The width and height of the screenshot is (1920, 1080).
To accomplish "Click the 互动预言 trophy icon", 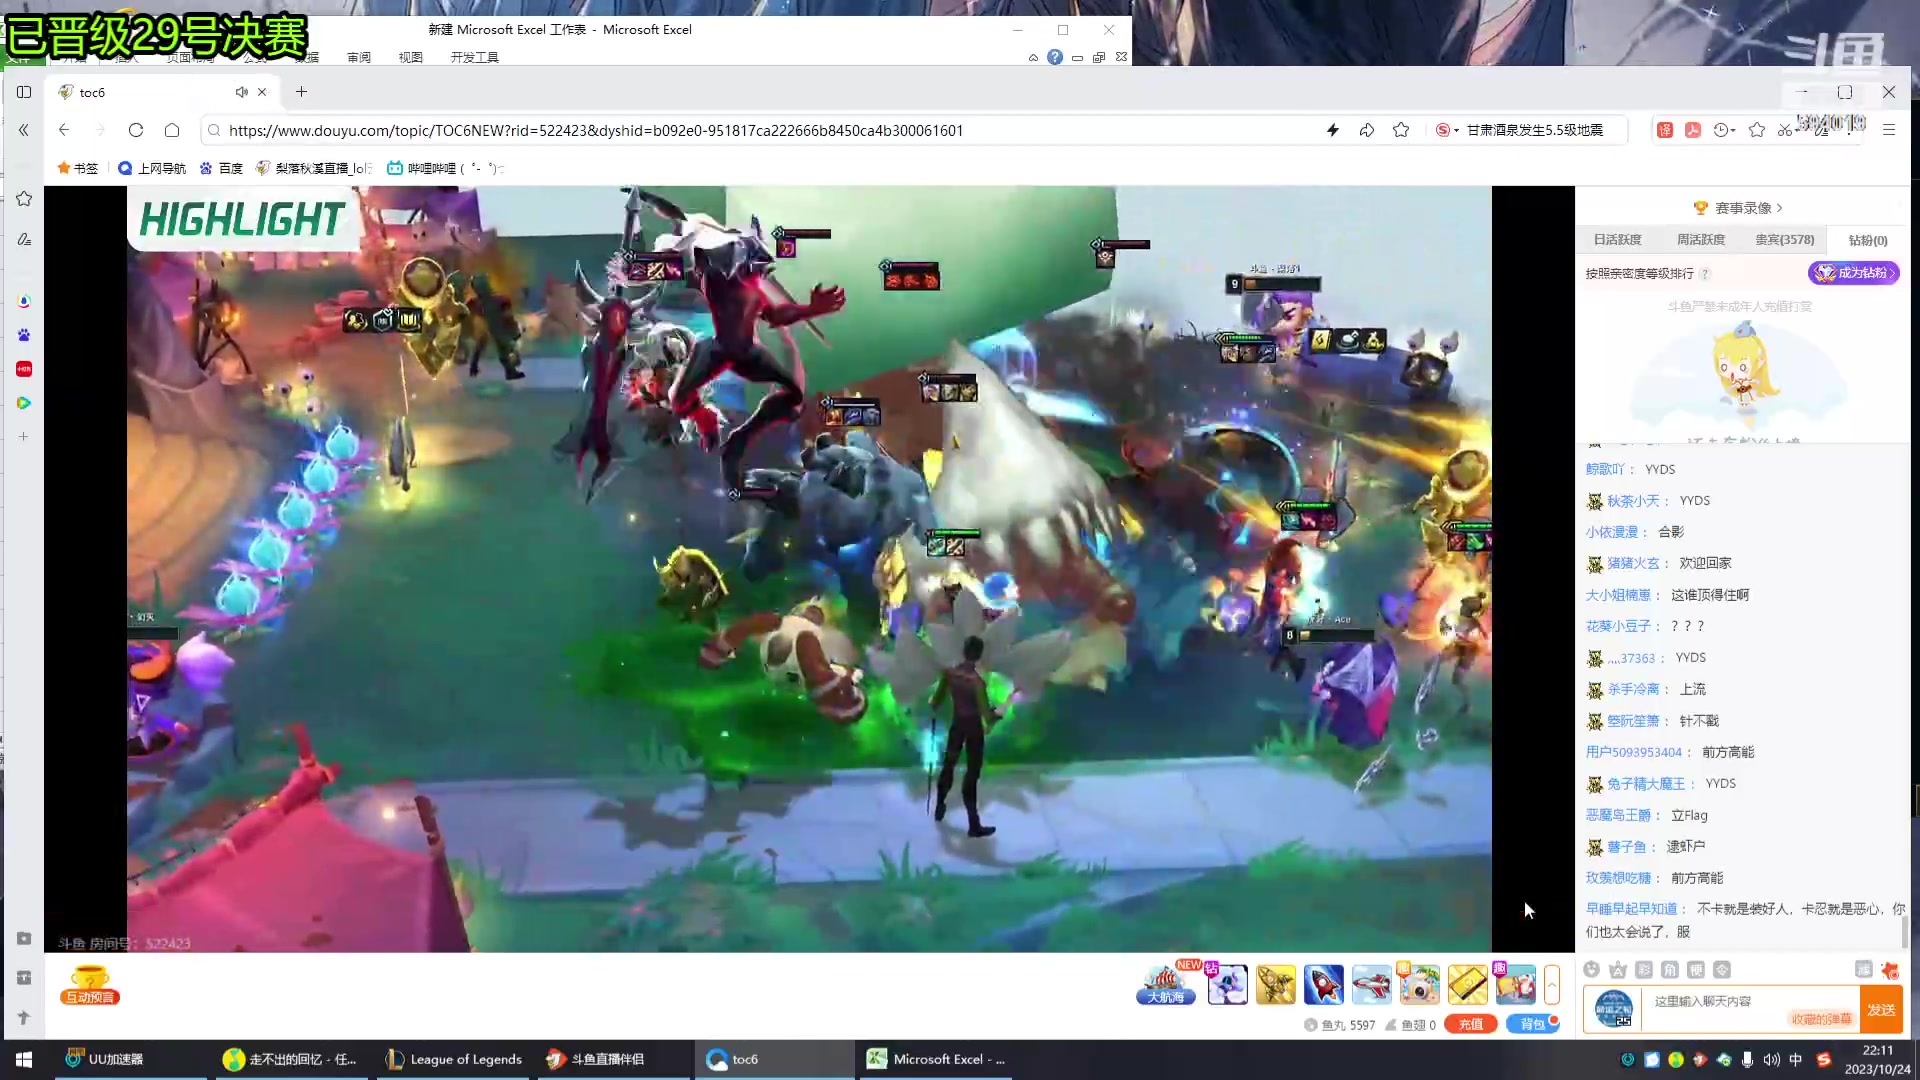I will pyautogui.click(x=89, y=985).
